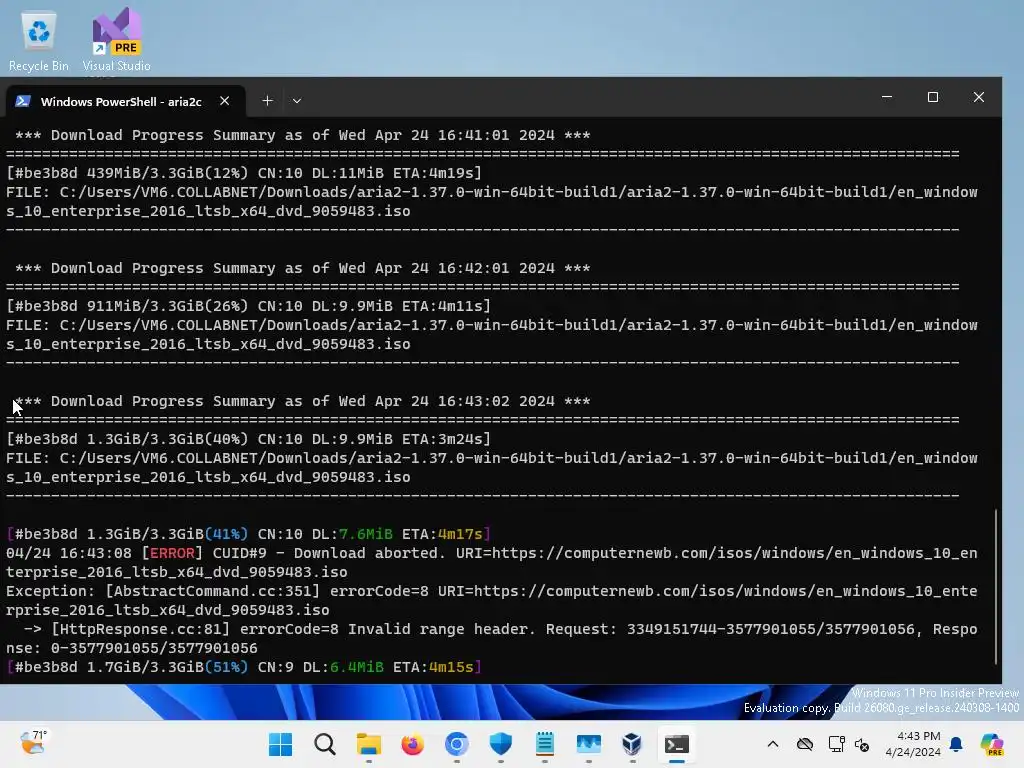This screenshot has width=1024, height=768.
Task: Open taskbar Search
Action: (325, 744)
